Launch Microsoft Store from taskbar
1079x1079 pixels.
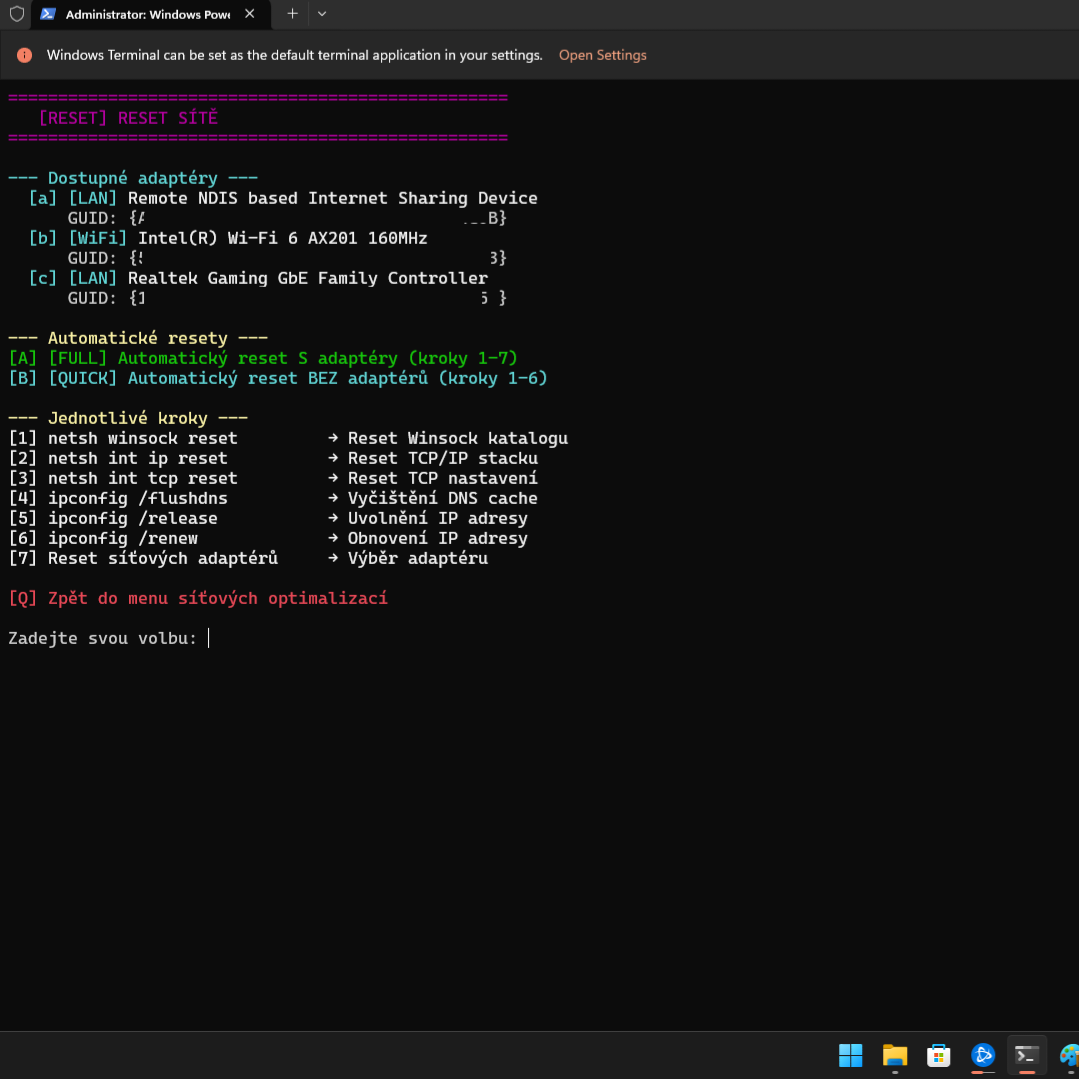click(938, 1055)
